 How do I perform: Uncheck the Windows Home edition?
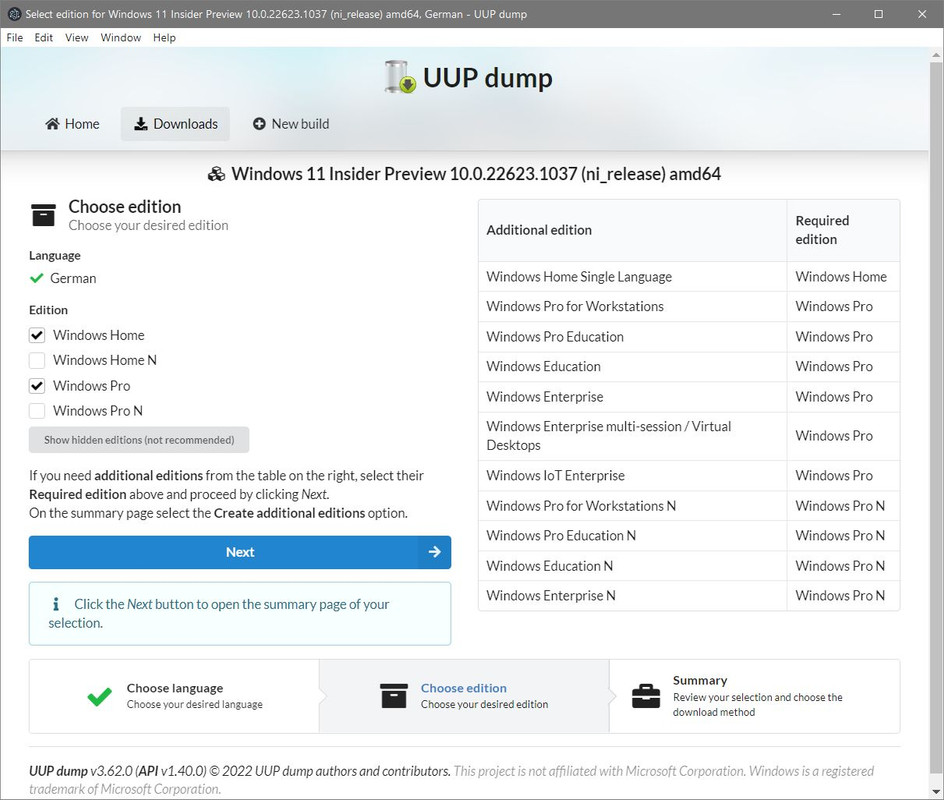coord(37,335)
